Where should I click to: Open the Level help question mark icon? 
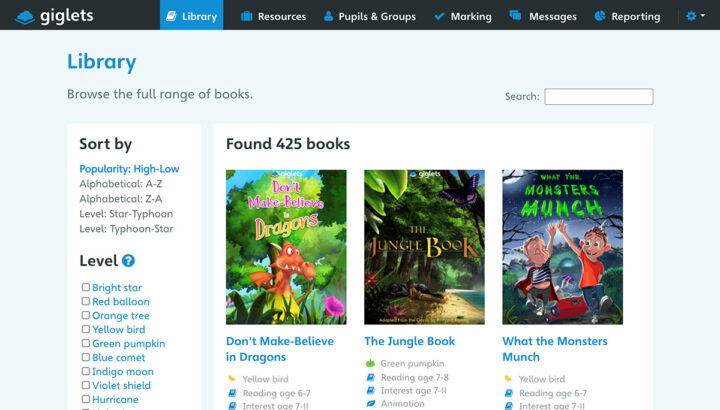128,261
